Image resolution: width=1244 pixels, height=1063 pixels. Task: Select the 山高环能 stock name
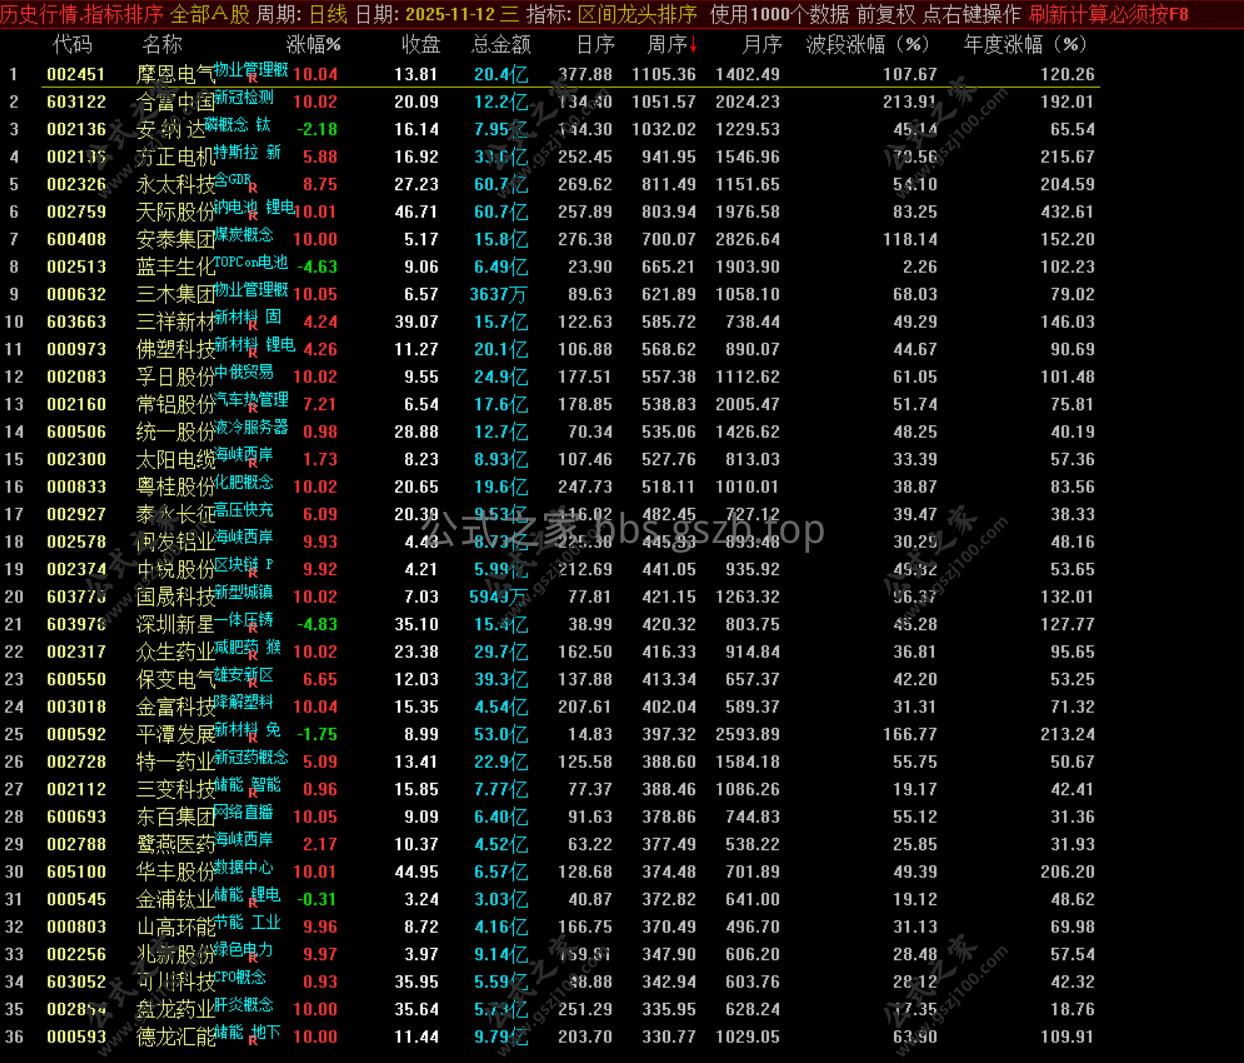click(175, 927)
